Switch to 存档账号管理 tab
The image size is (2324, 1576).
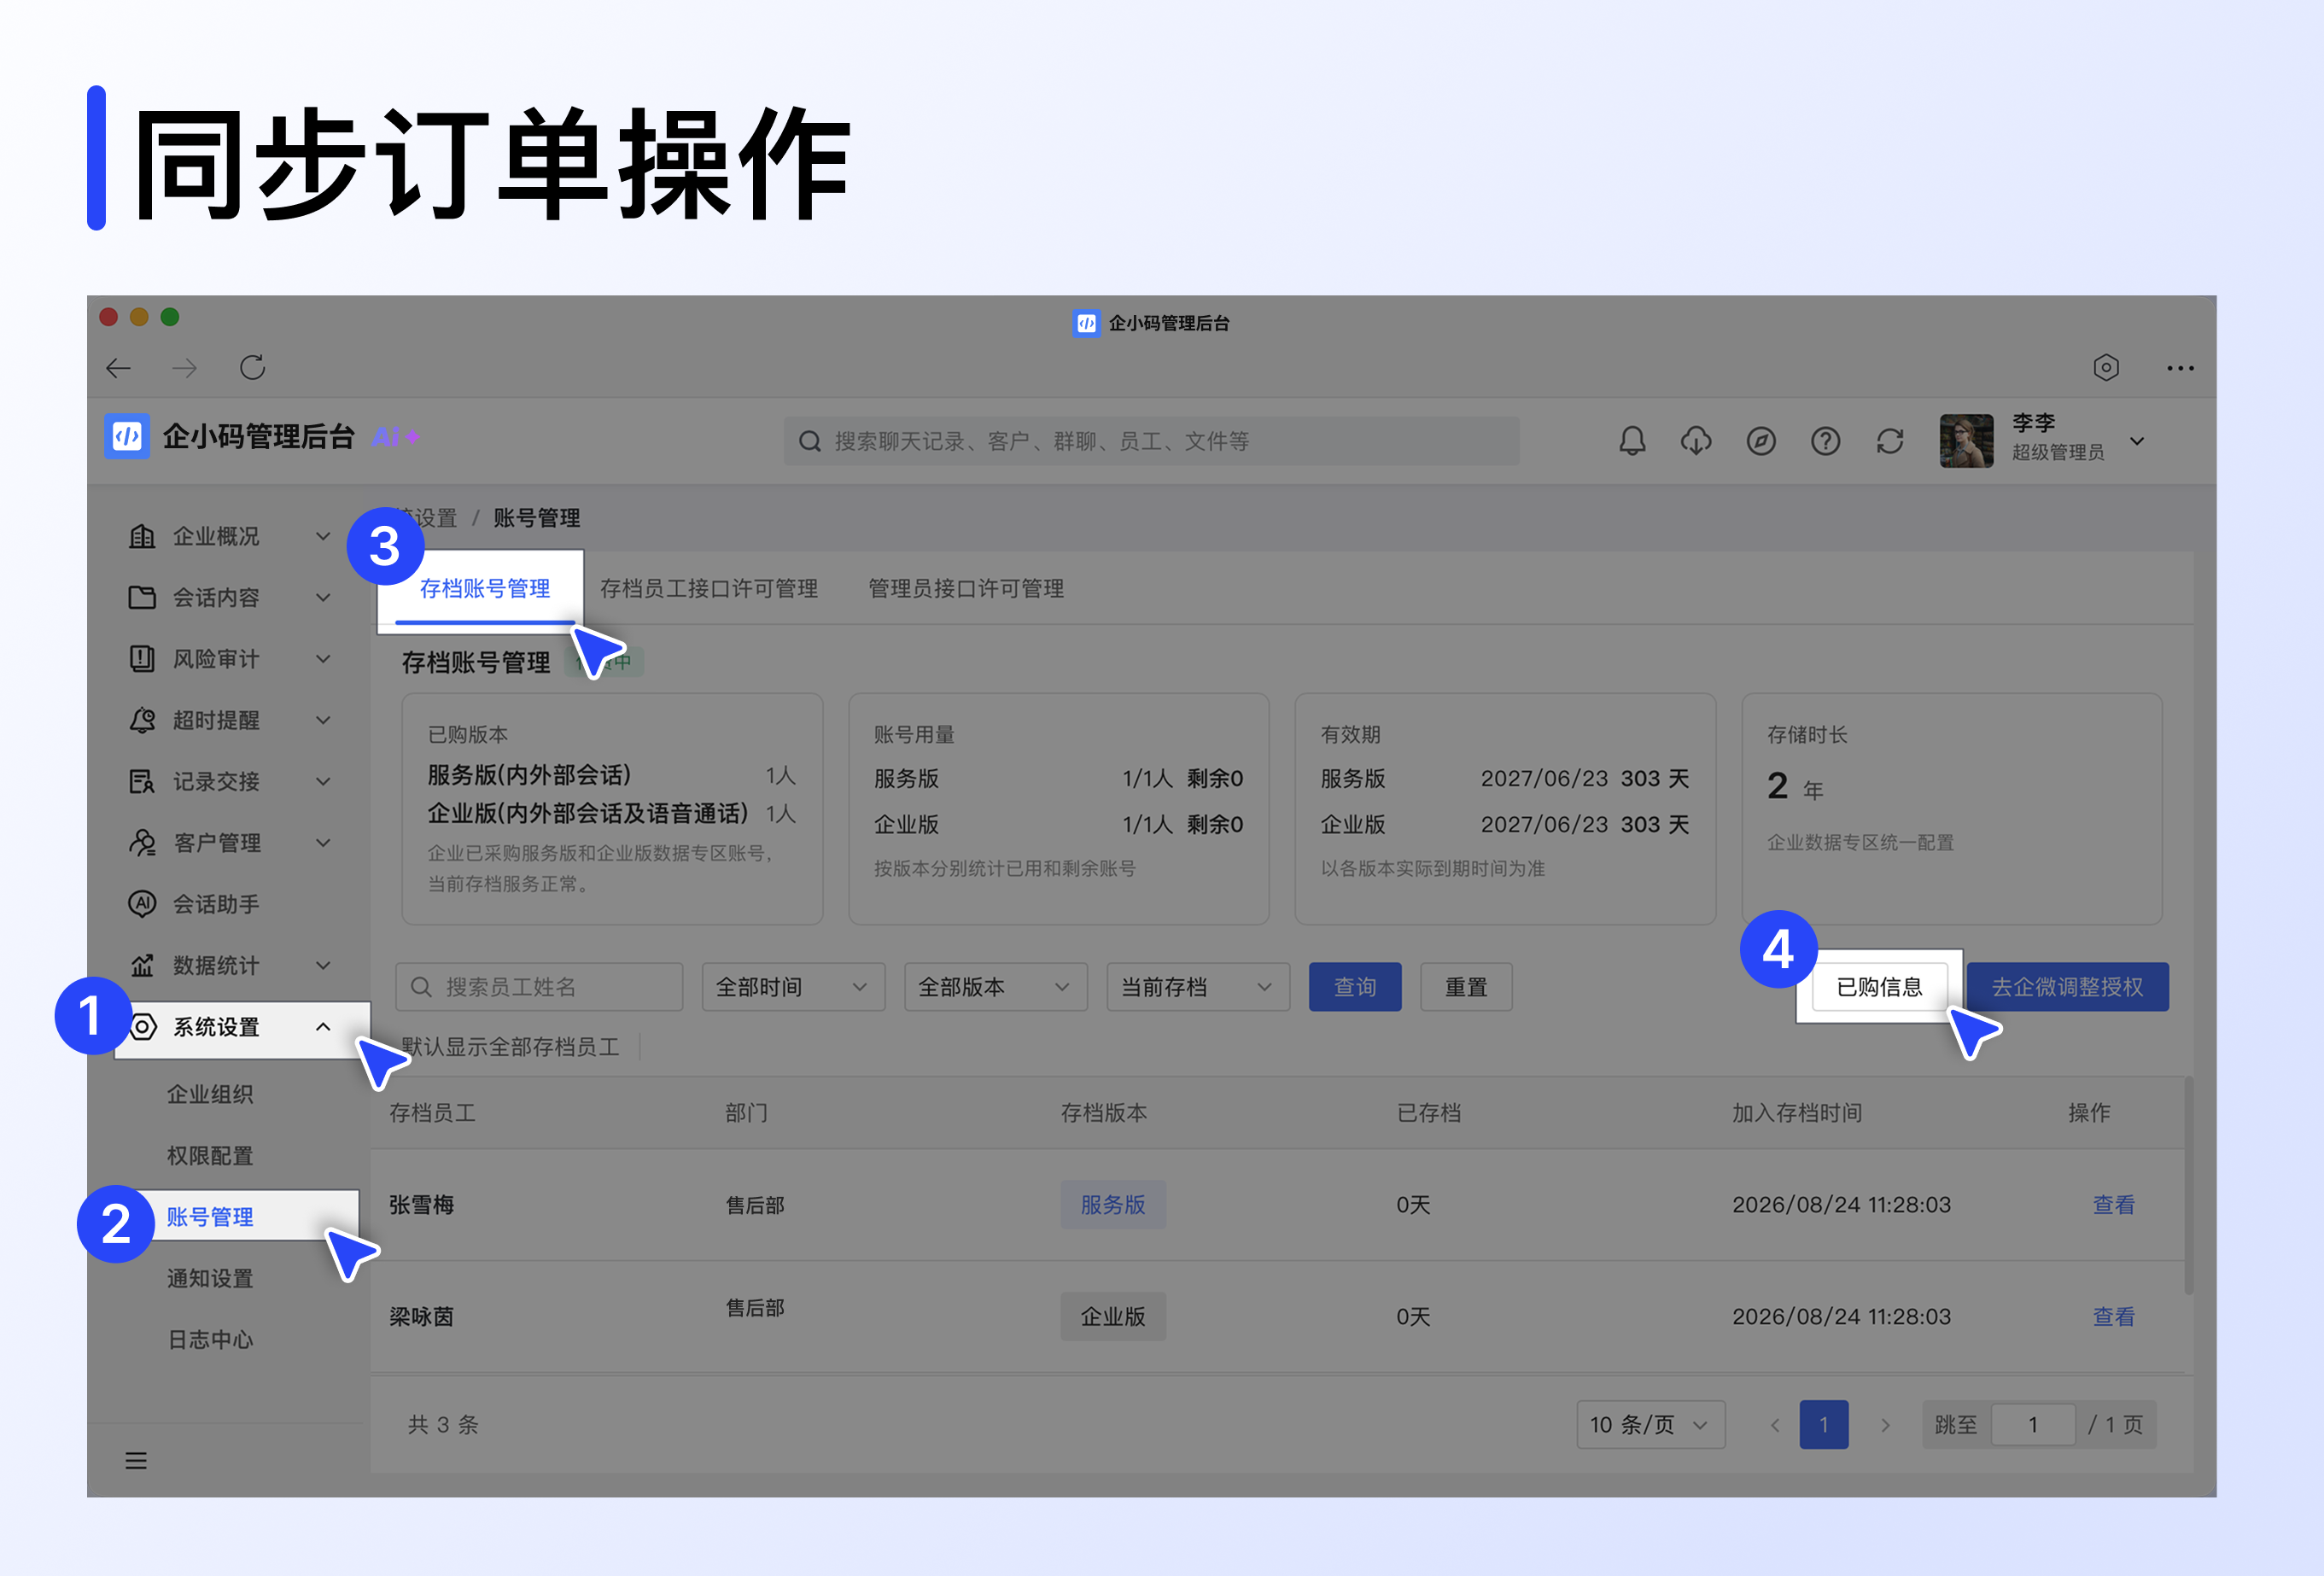pos(485,588)
